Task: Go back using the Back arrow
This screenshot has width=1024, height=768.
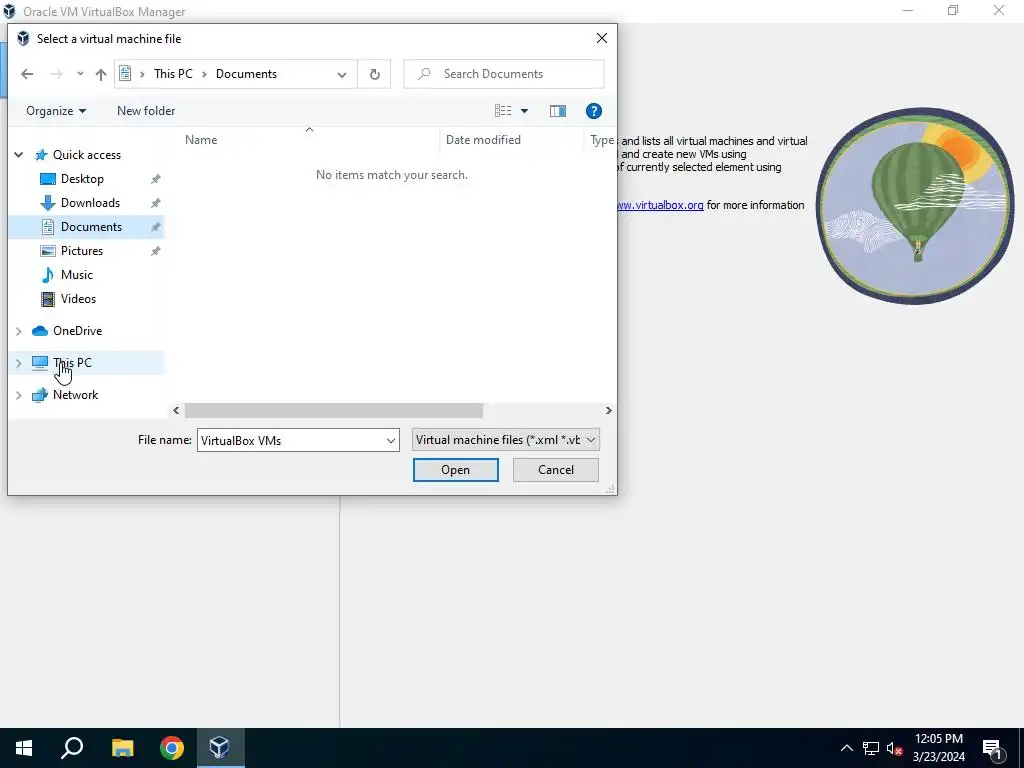Action: (x=27, y=74)
